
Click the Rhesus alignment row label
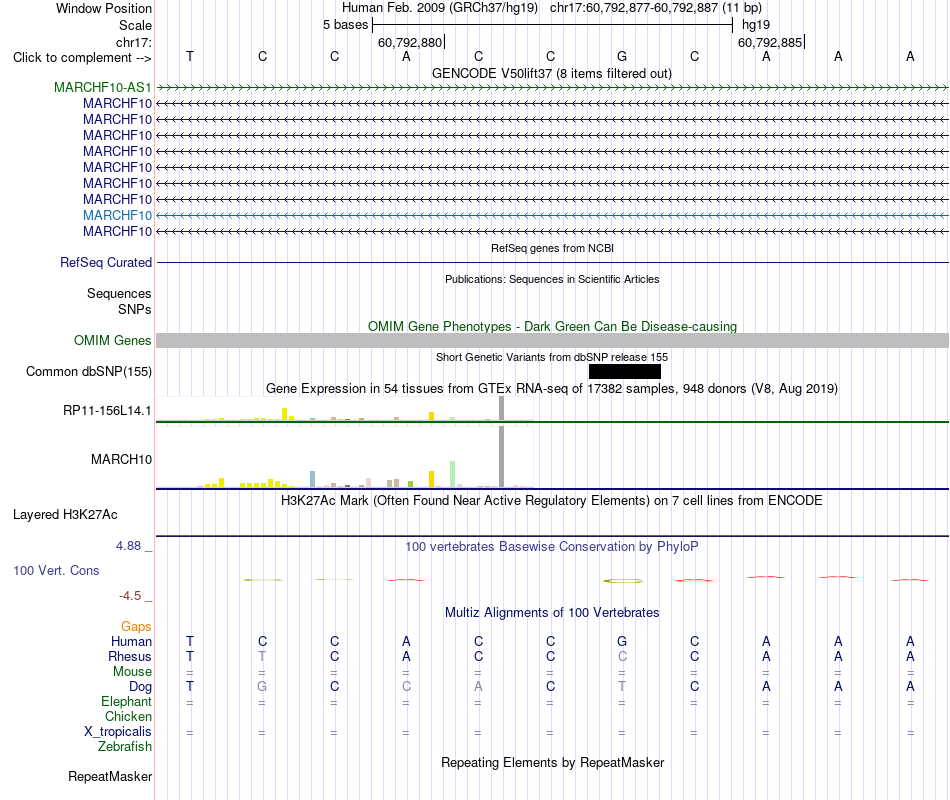[130, 656]
